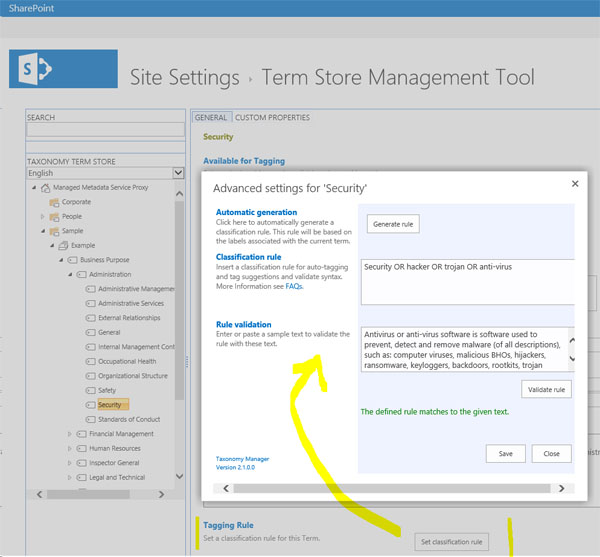
Task: Click the Administration term tag icon
Action: click(81, 275)
